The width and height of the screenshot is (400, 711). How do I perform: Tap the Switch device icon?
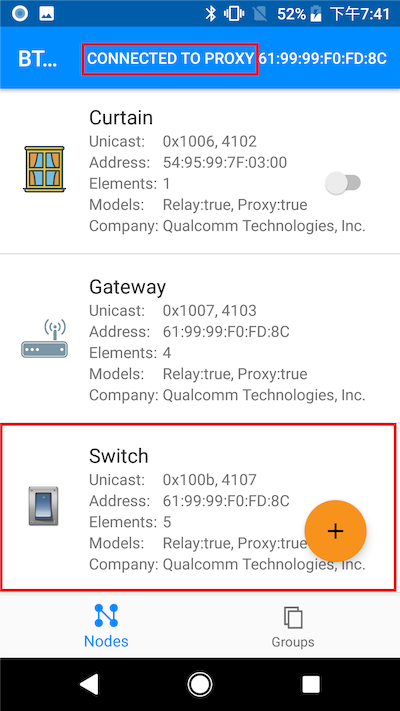44,506
